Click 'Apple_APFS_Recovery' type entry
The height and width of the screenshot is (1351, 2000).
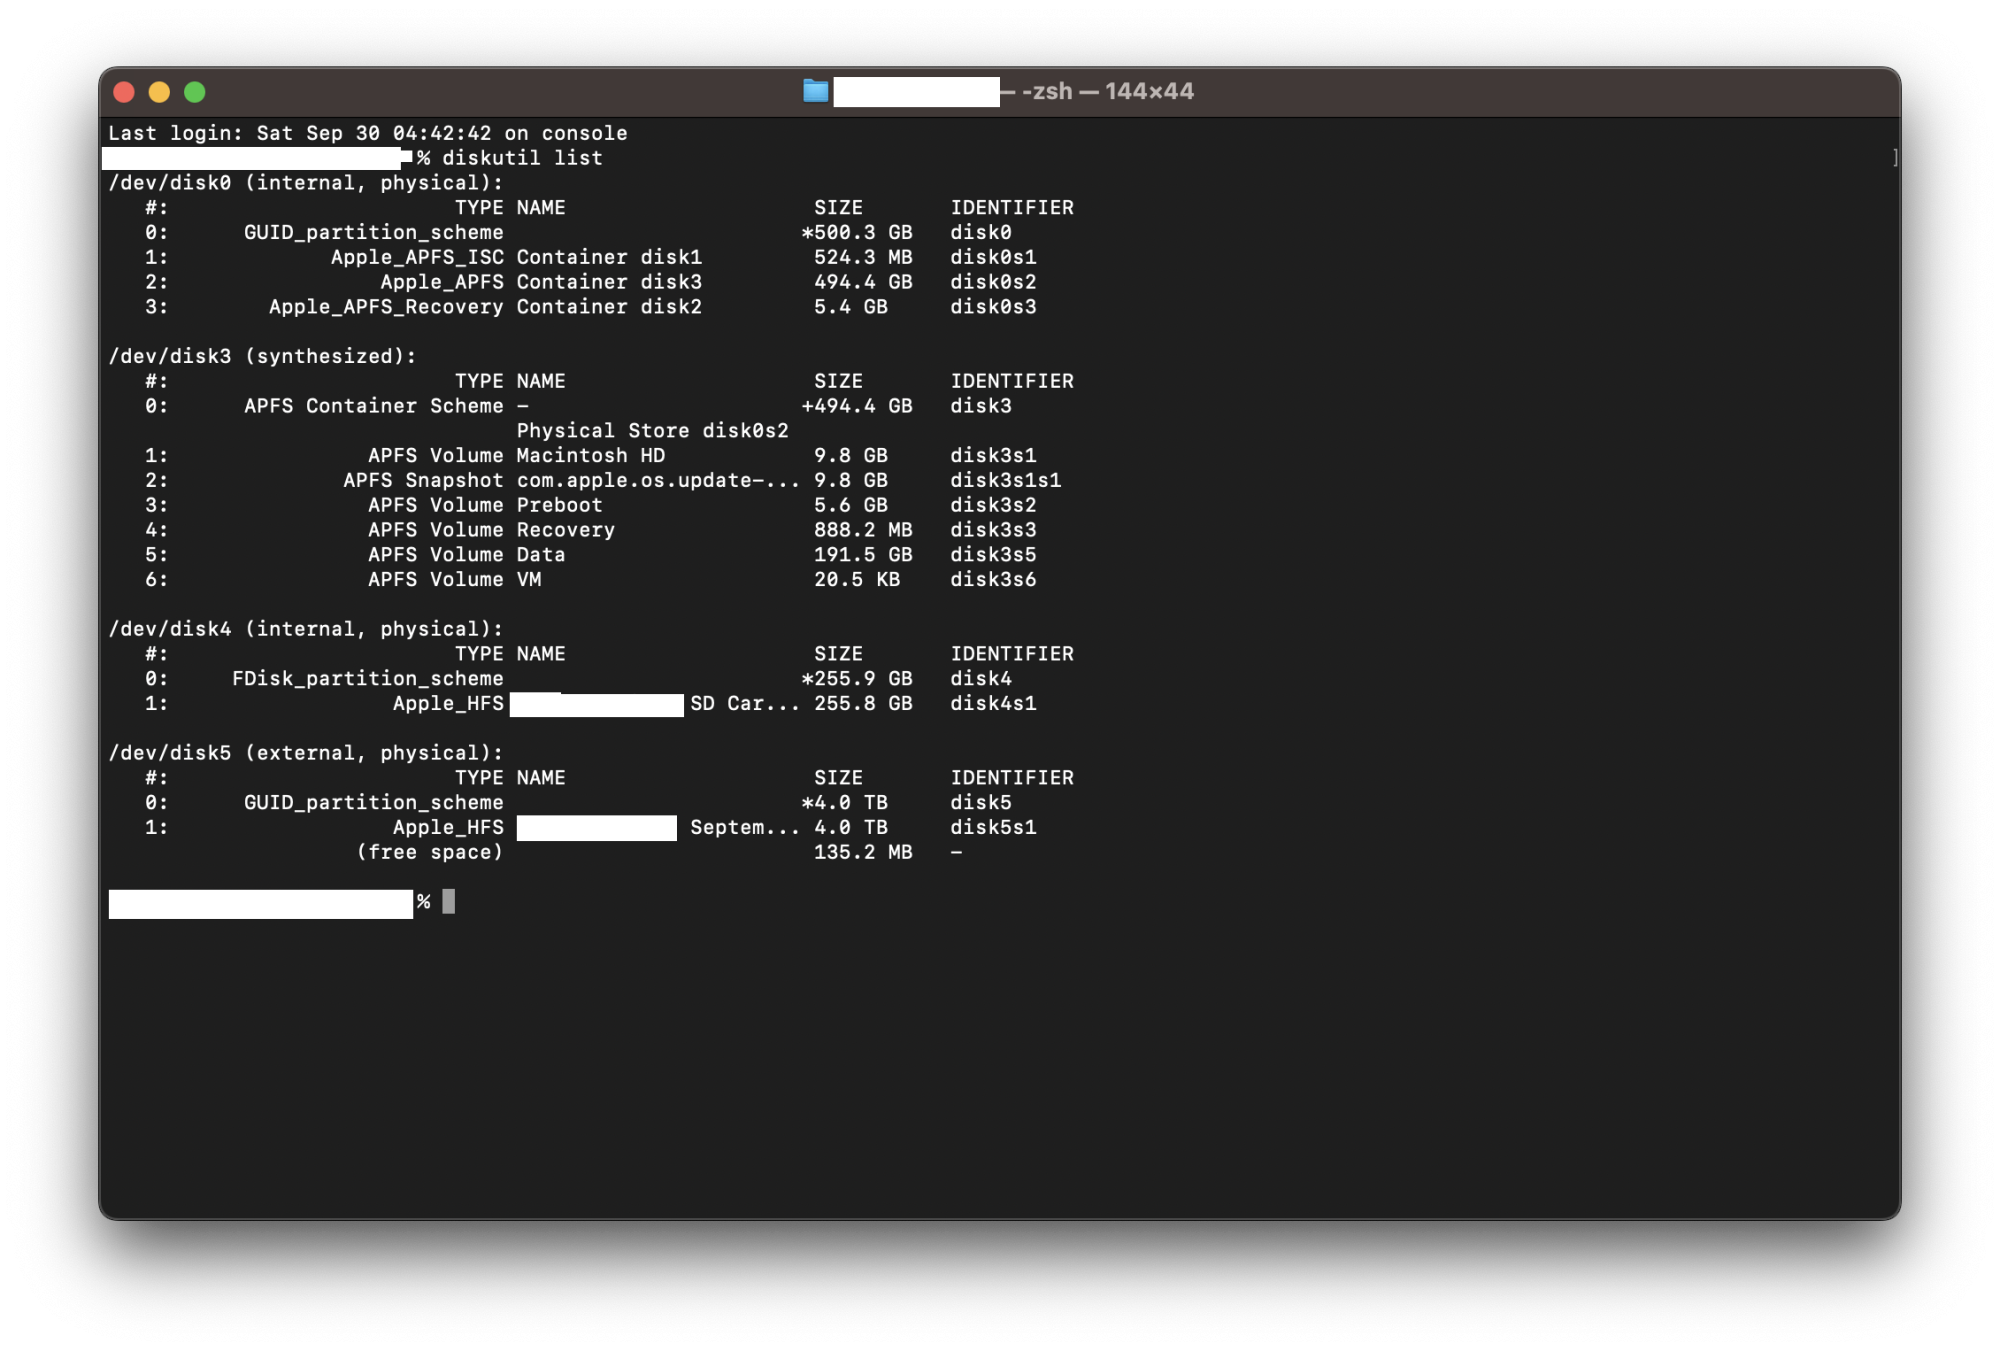(386, 307)
